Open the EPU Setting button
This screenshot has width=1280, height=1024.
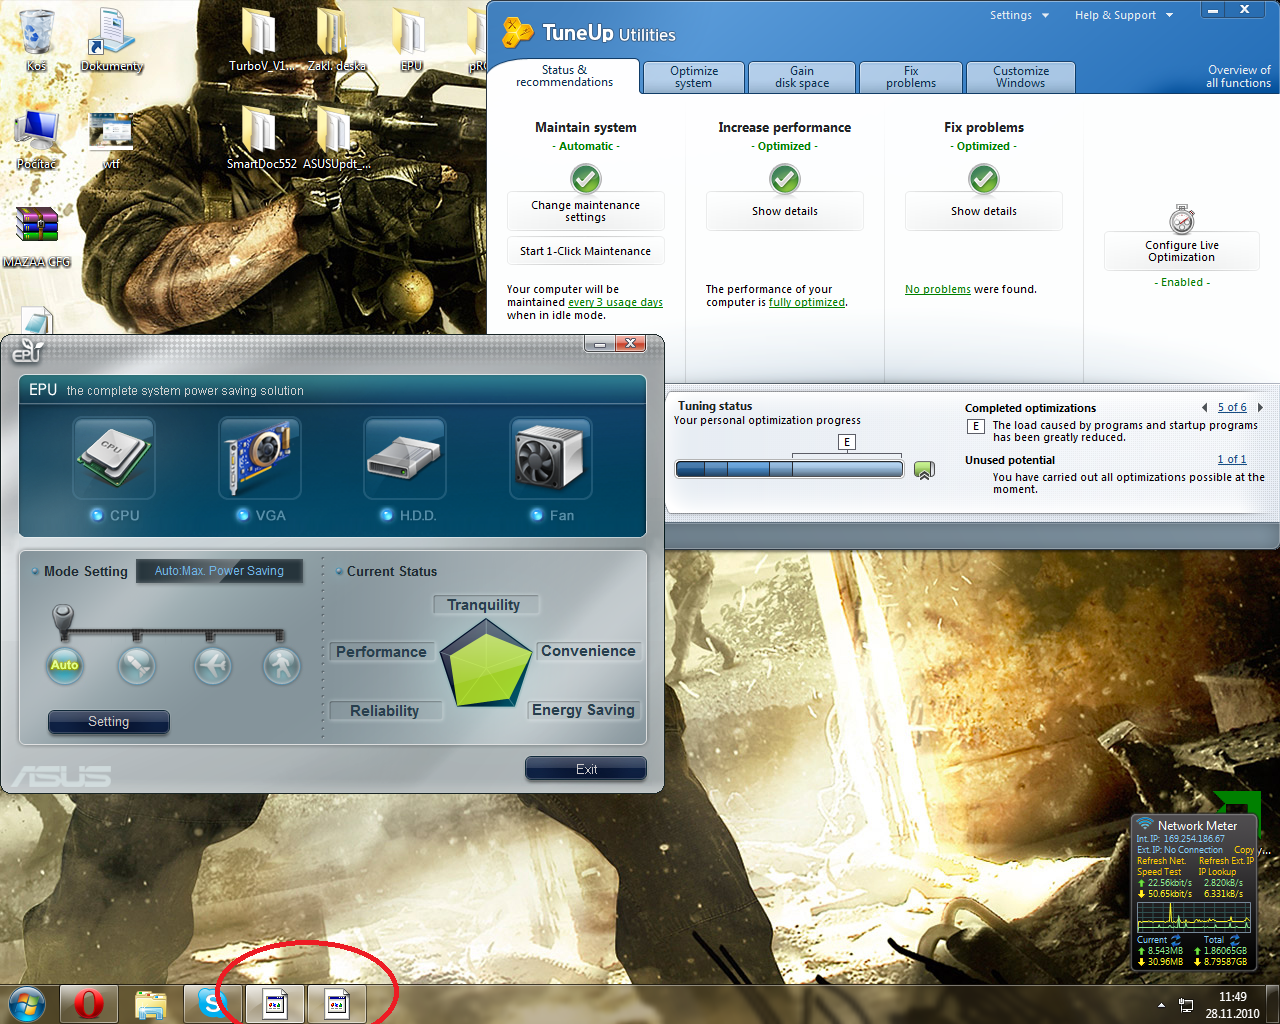coord(109,722)
